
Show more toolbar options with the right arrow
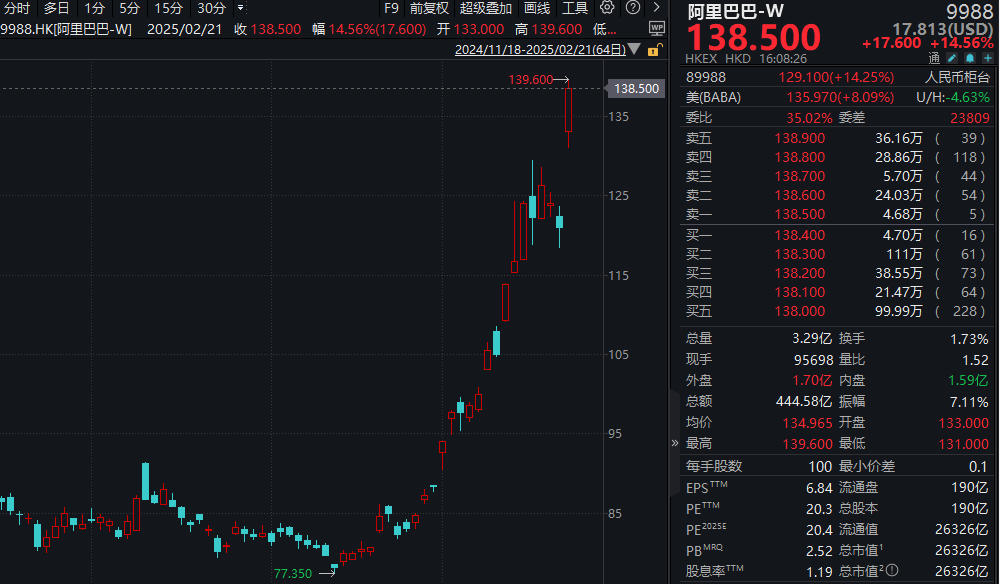[x=656, y=8]
